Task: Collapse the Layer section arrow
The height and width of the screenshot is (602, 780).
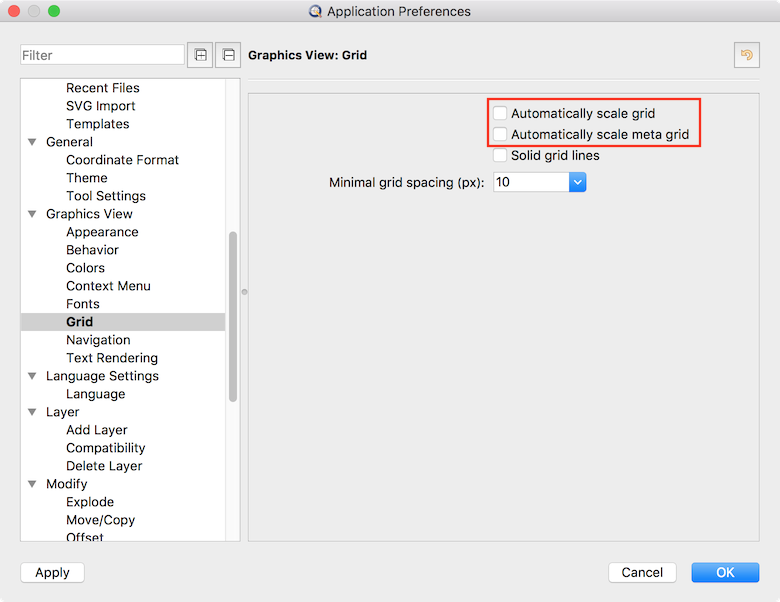Action: [32, 412]
